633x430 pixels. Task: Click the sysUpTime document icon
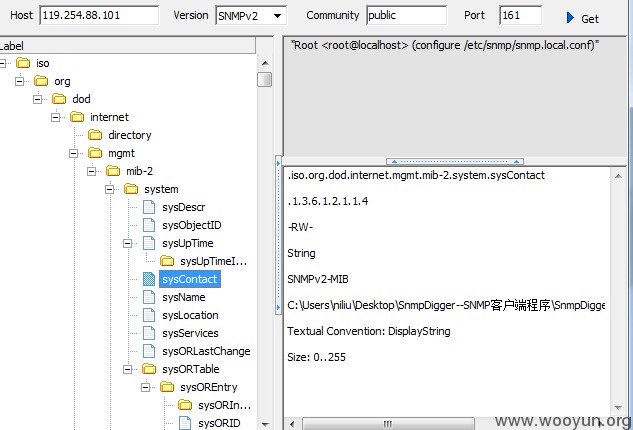click(x=149, y=243)
